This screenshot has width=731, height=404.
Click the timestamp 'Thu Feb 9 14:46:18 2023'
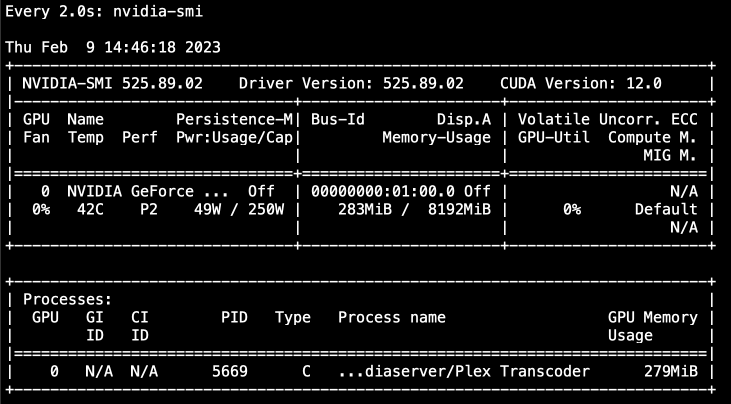(113, 47)
